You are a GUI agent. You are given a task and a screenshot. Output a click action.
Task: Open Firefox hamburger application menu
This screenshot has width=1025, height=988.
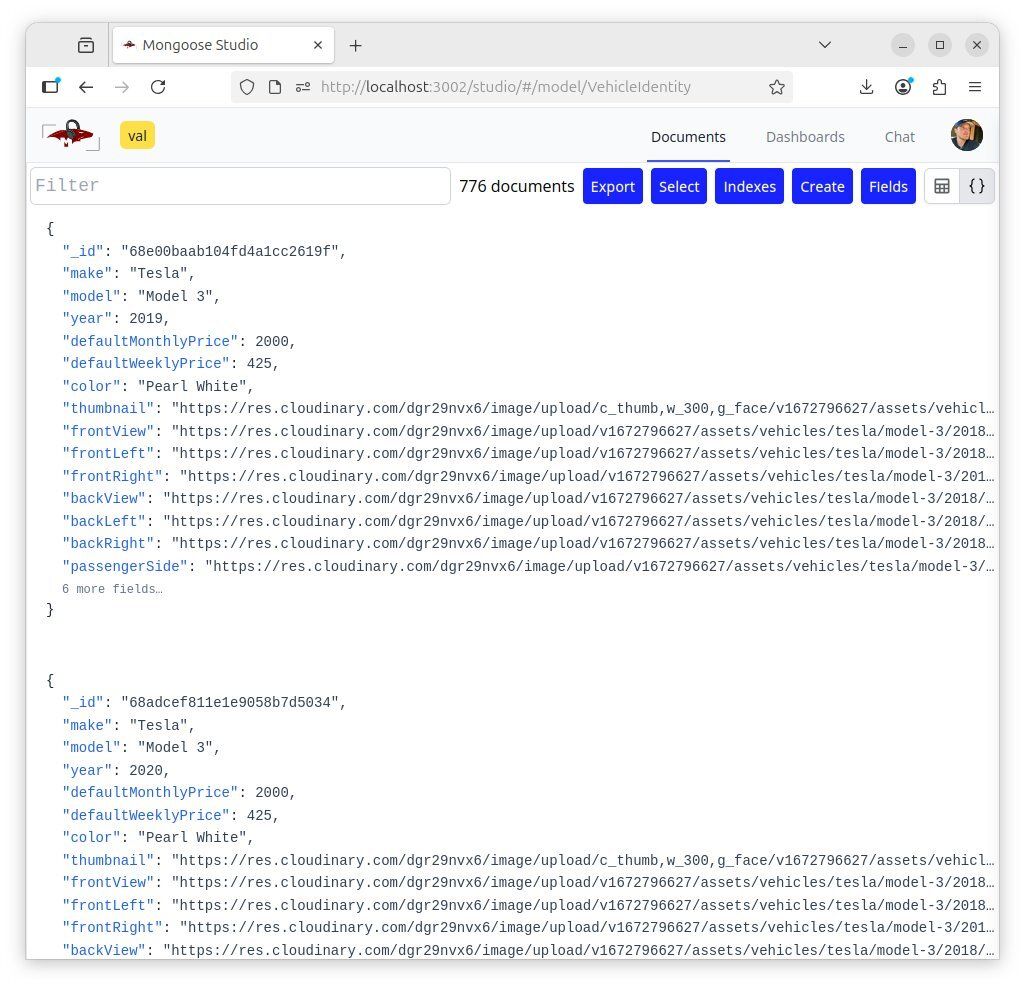pos(975,87)
